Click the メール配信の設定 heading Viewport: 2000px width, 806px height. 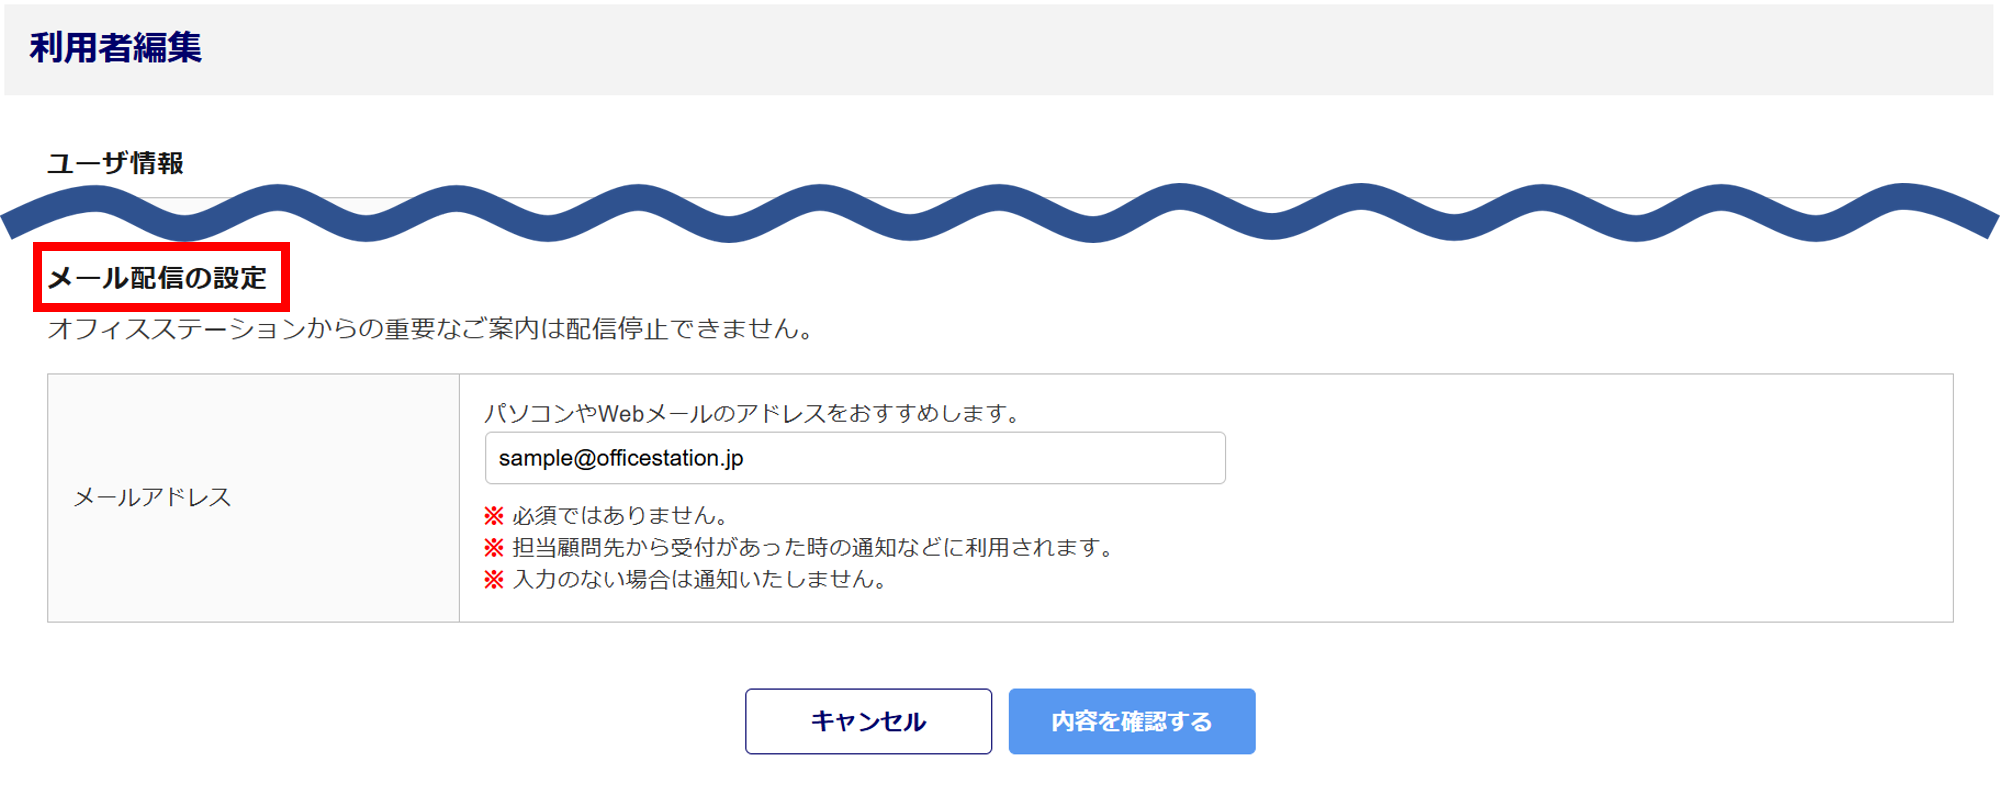158,278
